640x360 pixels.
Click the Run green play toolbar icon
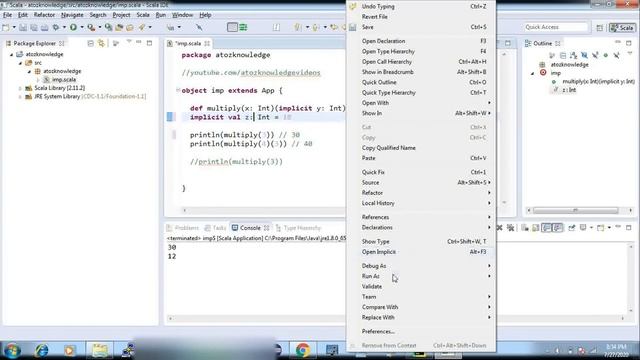coord(73,27)
